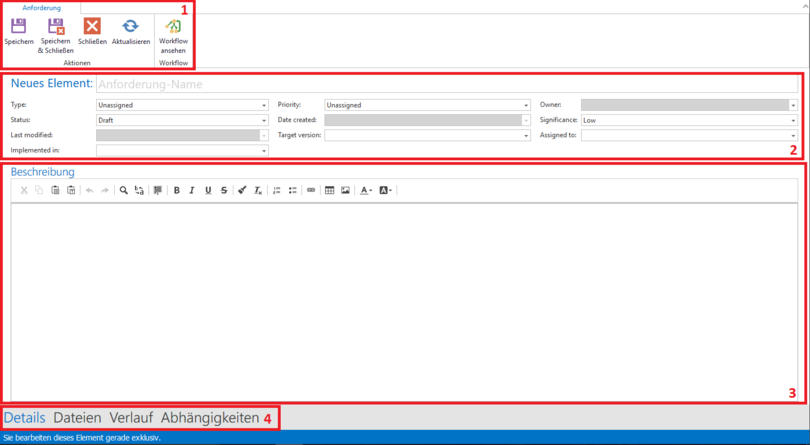Insert an image into the description

(x=345, y=190)
